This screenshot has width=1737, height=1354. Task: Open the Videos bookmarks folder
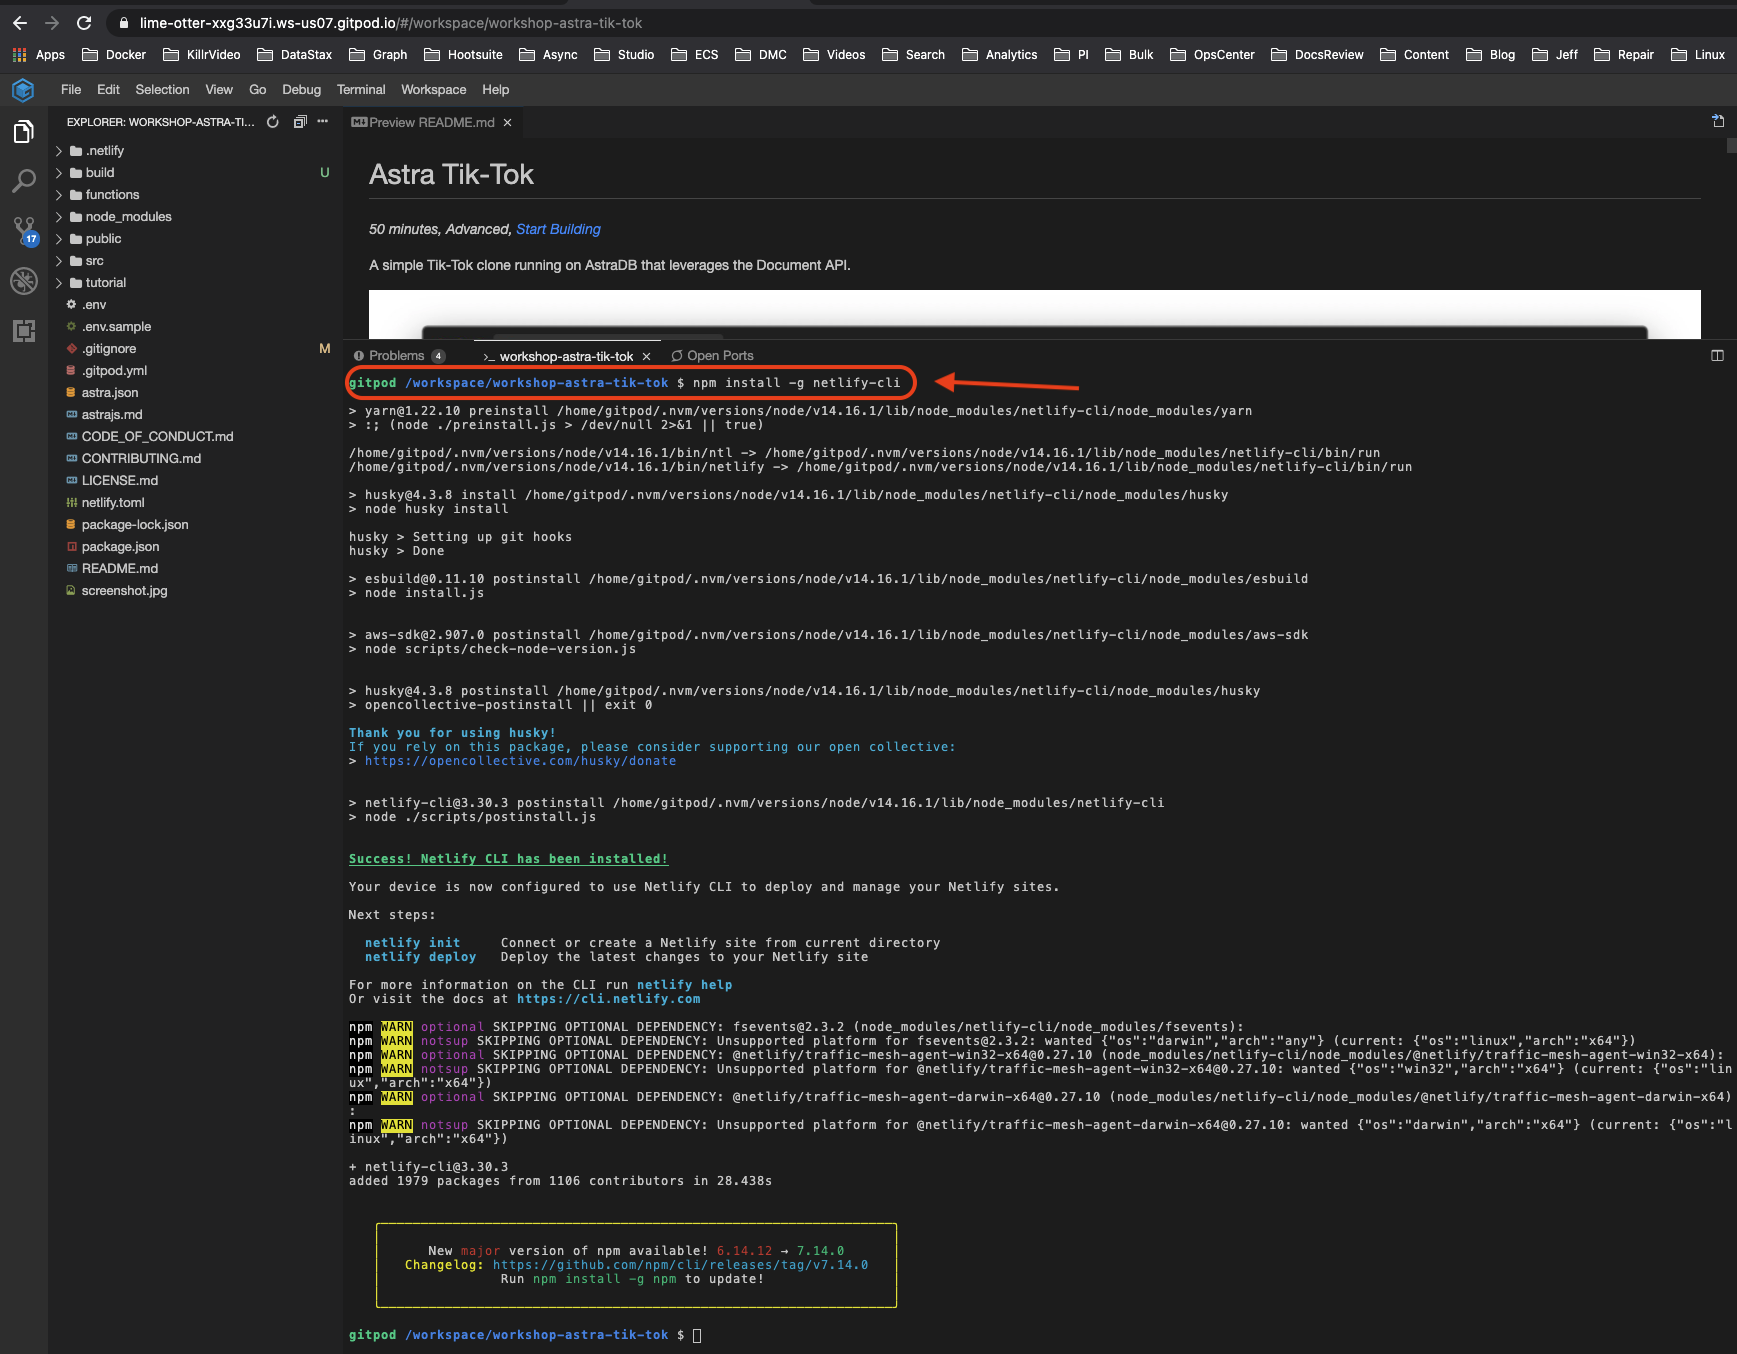pyautogui.click(x=834, y=55)
